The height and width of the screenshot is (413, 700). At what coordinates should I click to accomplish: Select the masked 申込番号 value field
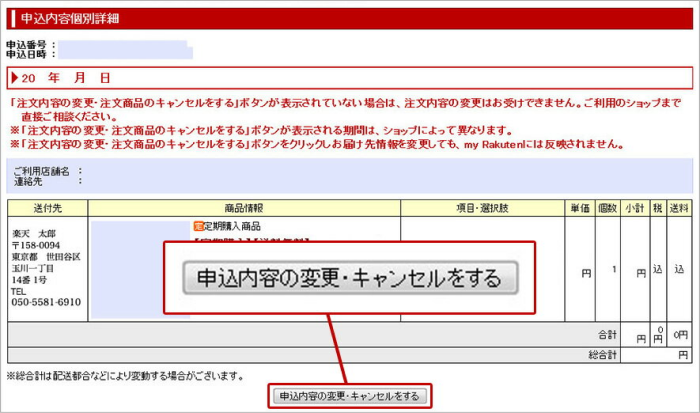pos(122,45)
